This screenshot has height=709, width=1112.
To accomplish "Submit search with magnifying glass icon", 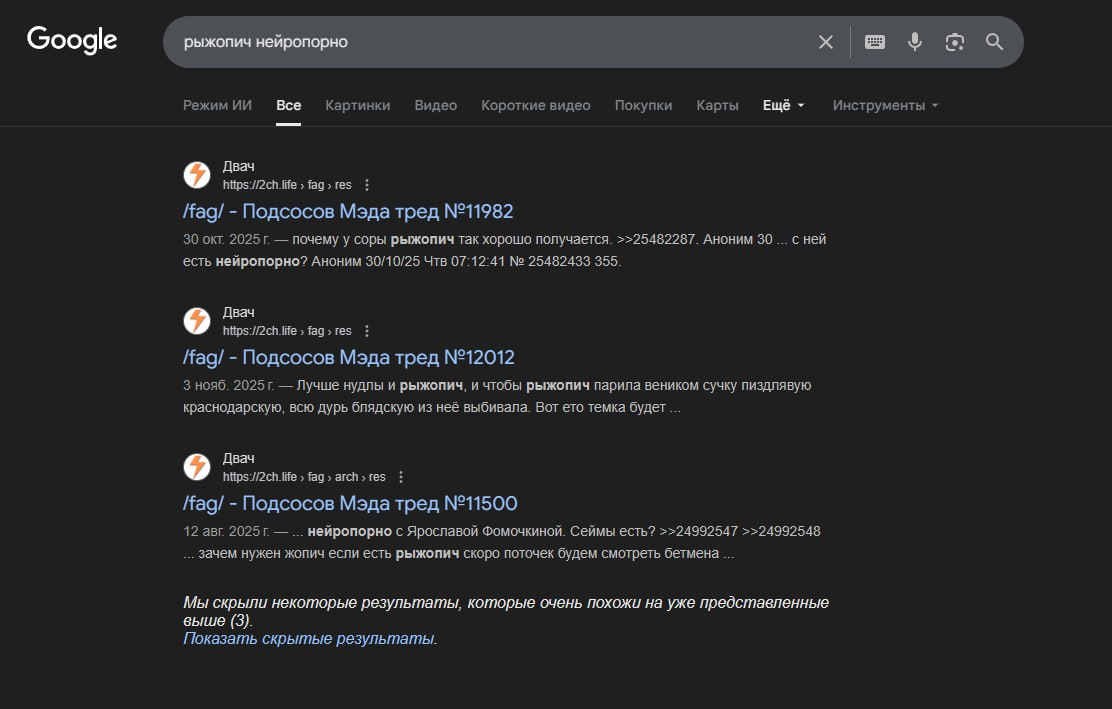I will point(994,42).
